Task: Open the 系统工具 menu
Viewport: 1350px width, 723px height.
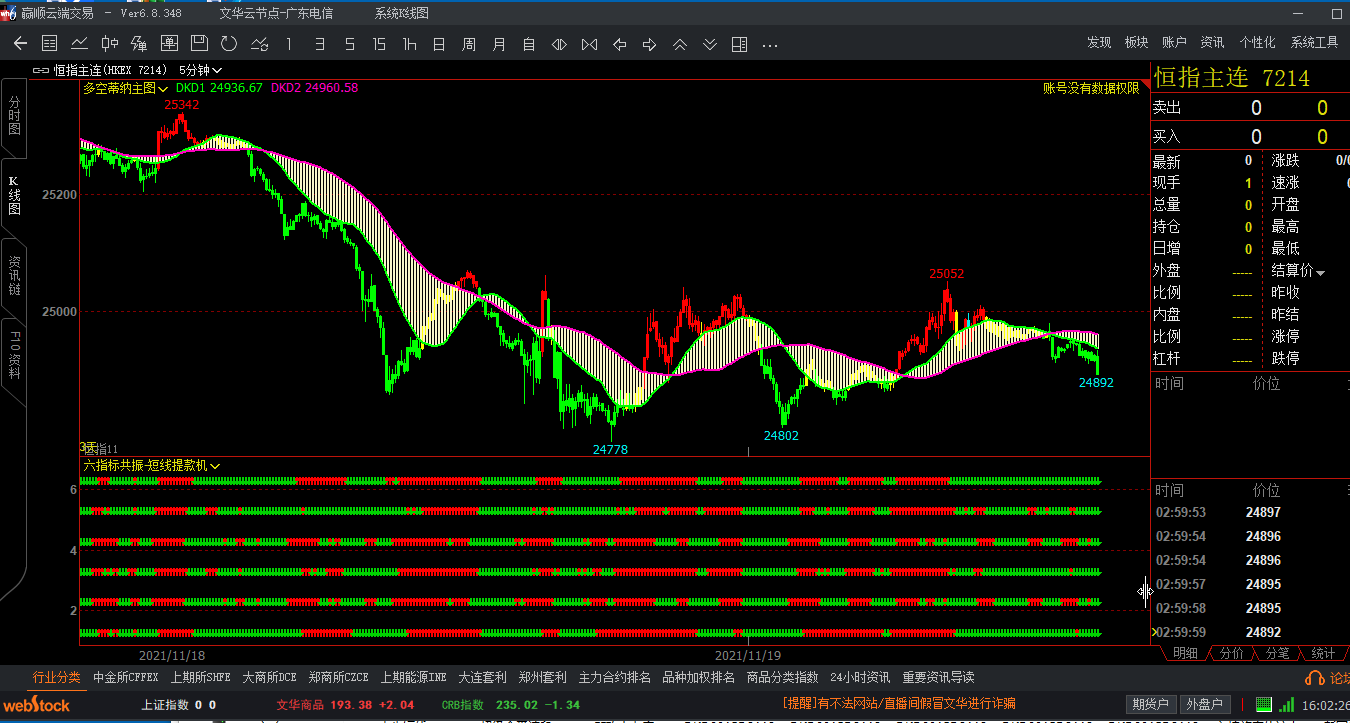Action: pyautogui.click(x=1314, y=42)
